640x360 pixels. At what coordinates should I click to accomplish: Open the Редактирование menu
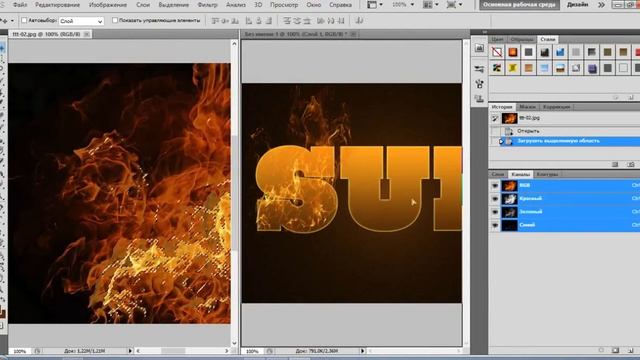coord(57,5)
